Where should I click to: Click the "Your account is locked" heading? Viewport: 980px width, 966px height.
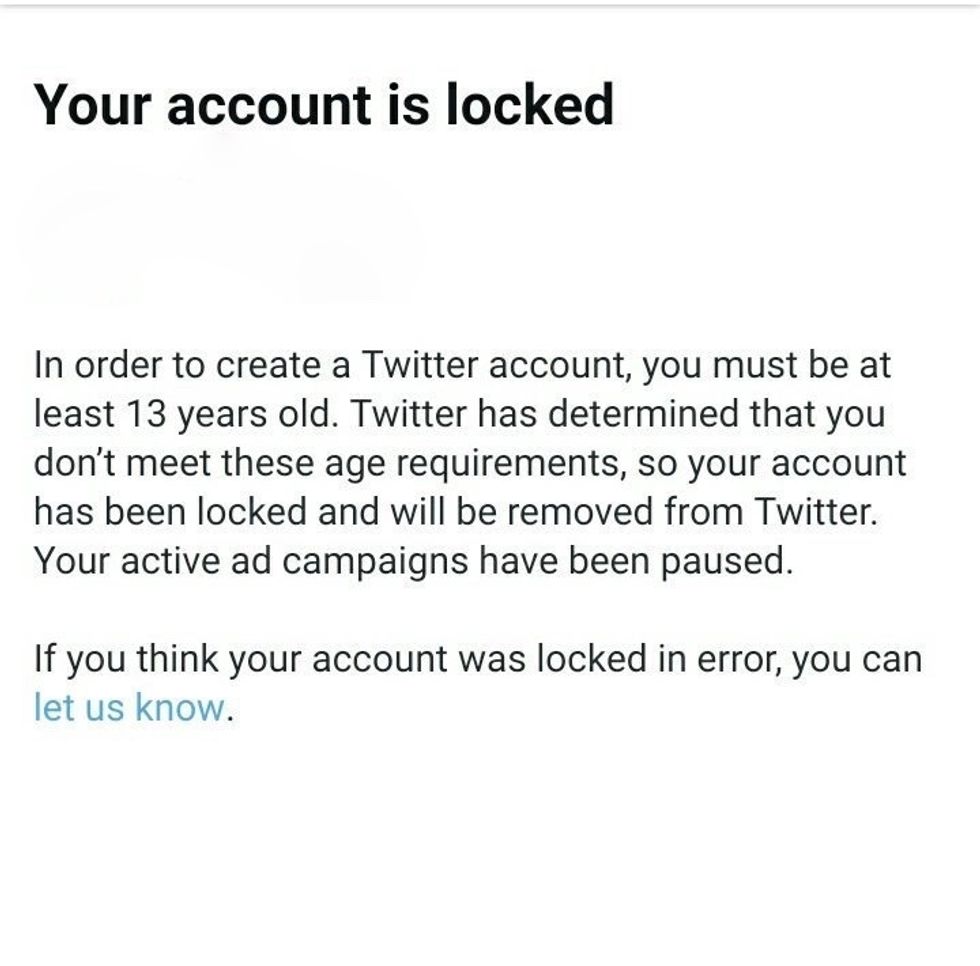(x=324, y=105)
